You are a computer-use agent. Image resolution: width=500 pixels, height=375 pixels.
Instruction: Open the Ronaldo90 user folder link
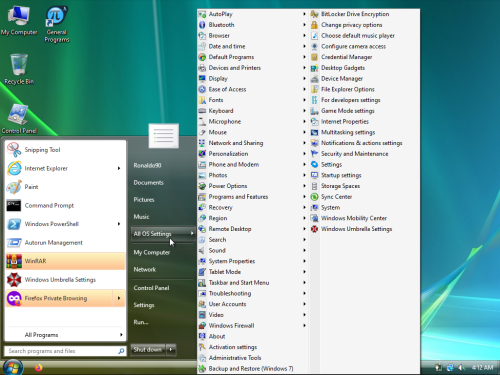point(147,165)
